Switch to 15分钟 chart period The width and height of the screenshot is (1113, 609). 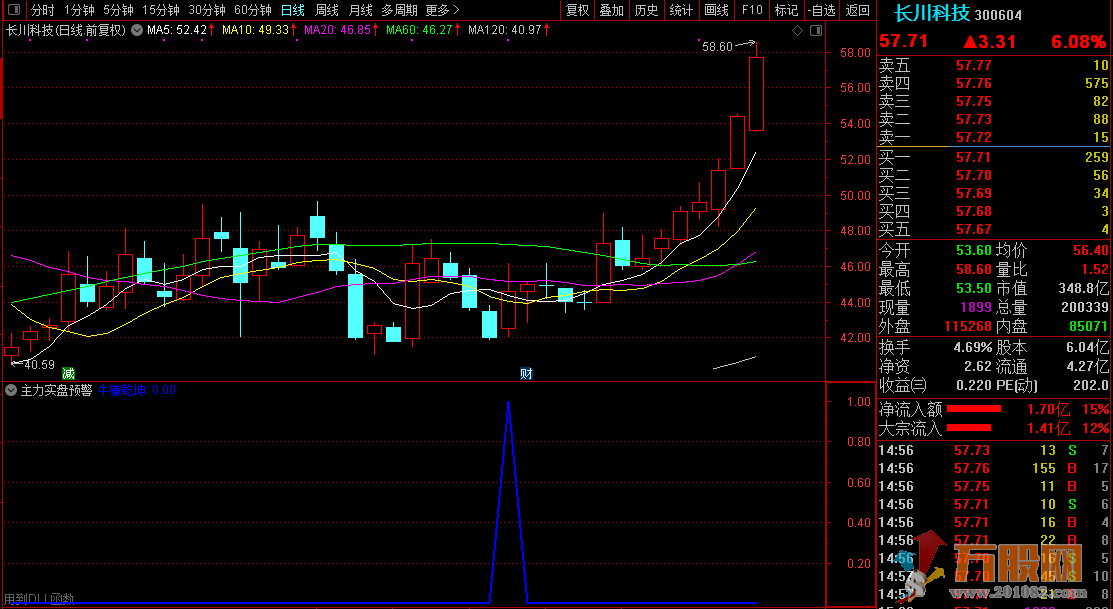(160, 10)
